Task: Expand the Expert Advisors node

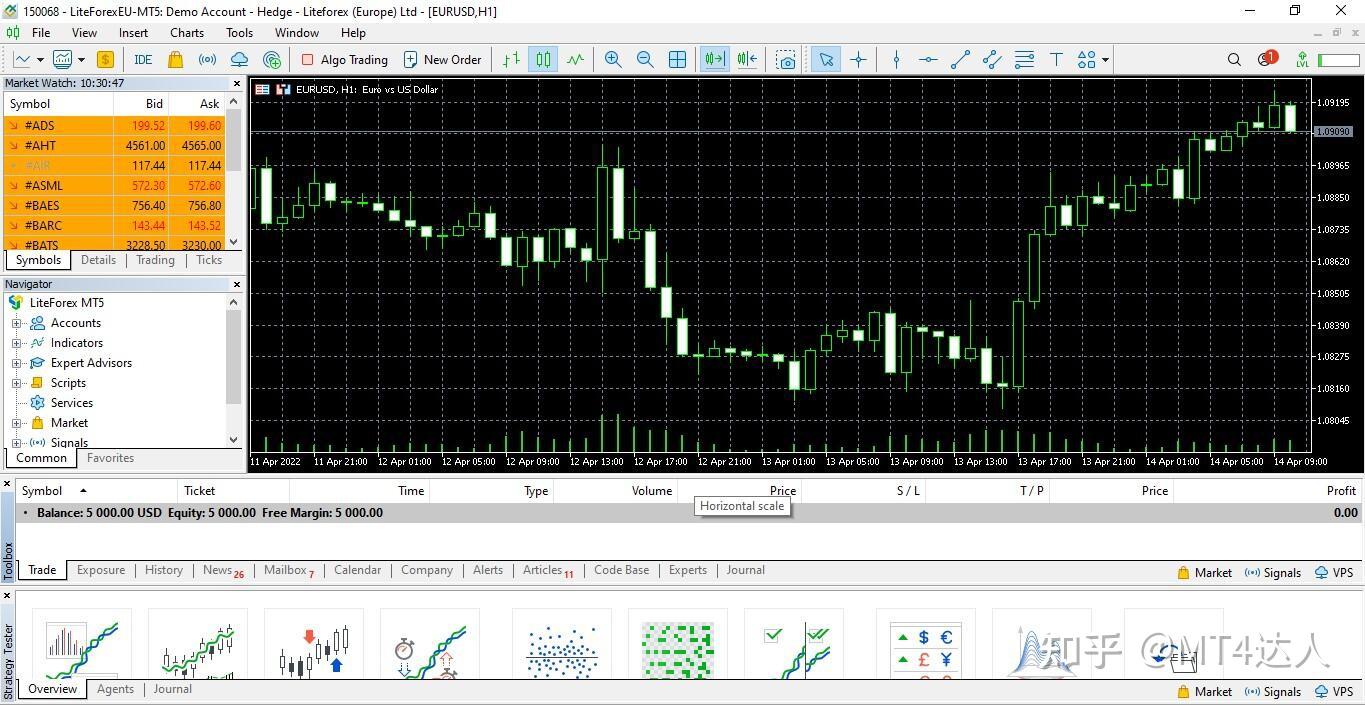Action: pos(16,363)
